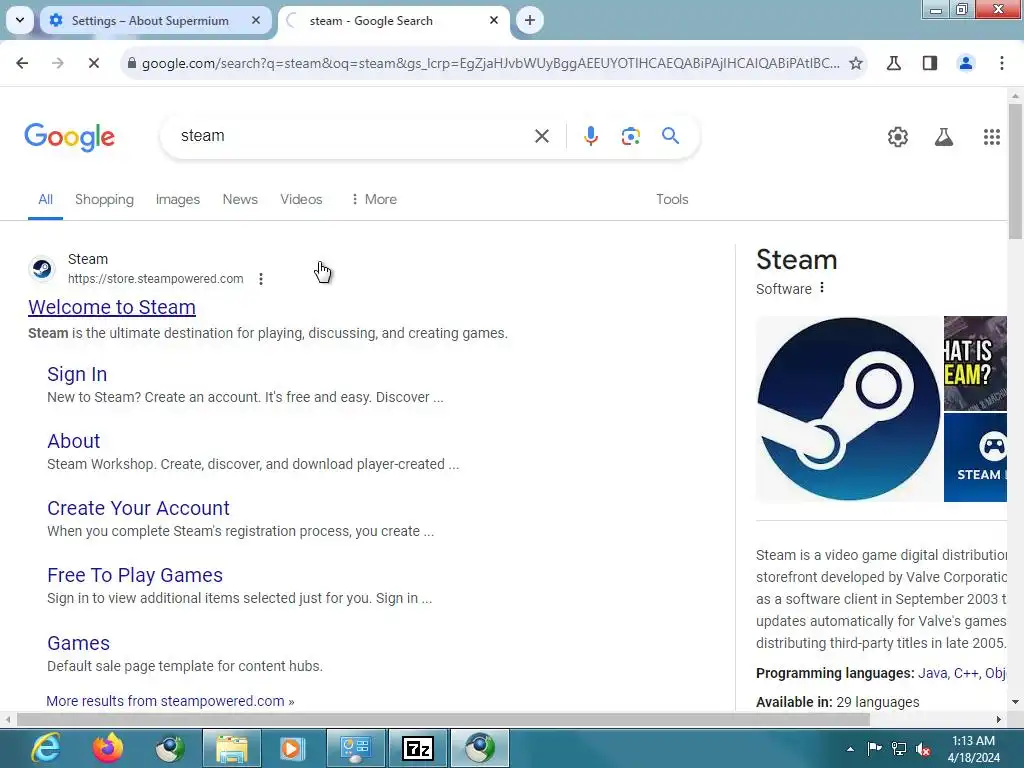Open more options next to Software

[x=822, y=288]
